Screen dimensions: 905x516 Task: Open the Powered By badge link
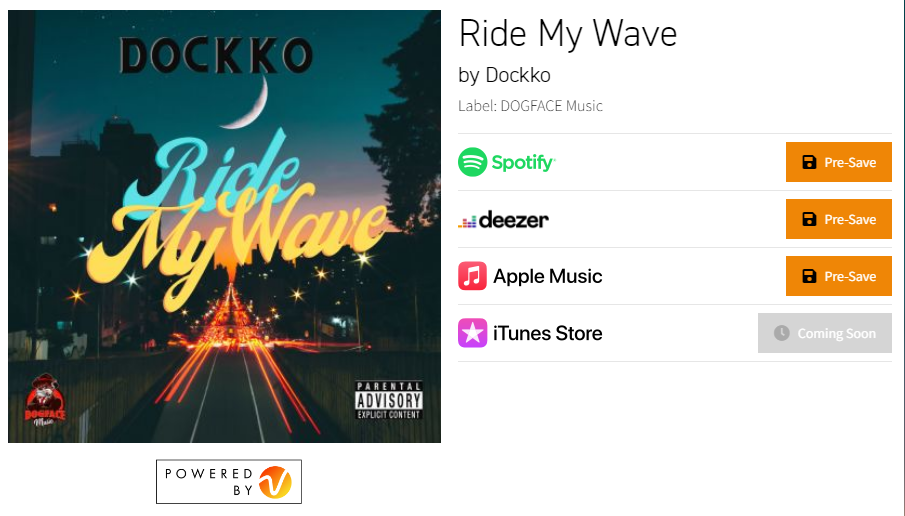point(229,482)
